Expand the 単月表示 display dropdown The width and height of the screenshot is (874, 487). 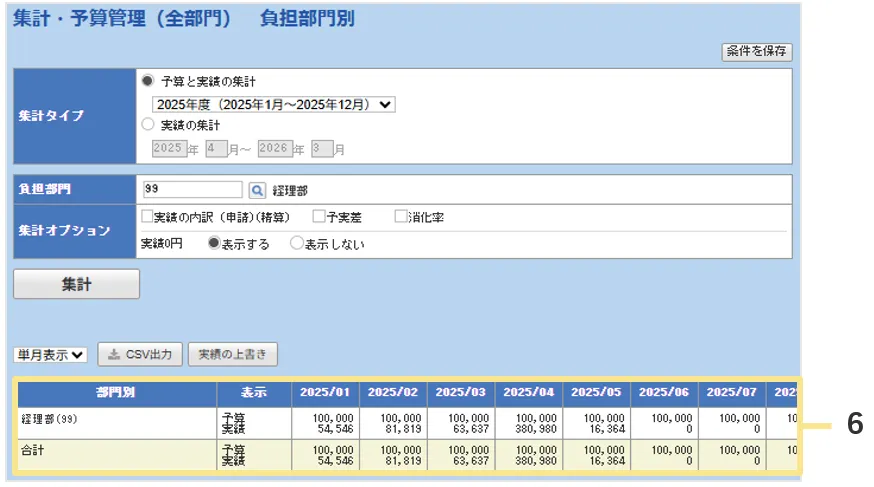pyautogui.click(x=51, y=354)
